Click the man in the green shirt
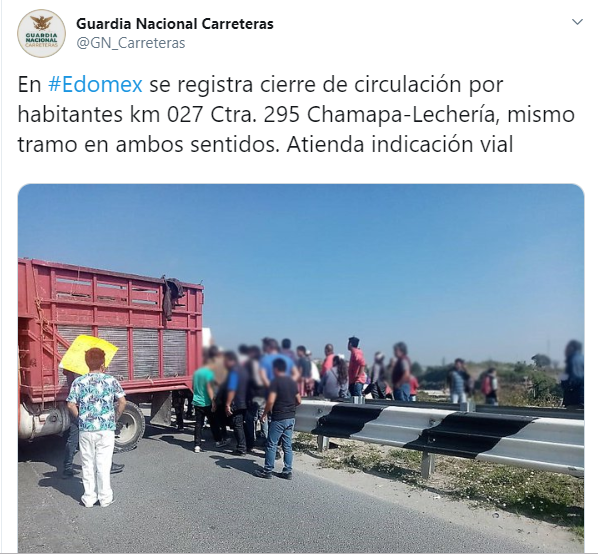The image size is (598, 559). [203, 400]
